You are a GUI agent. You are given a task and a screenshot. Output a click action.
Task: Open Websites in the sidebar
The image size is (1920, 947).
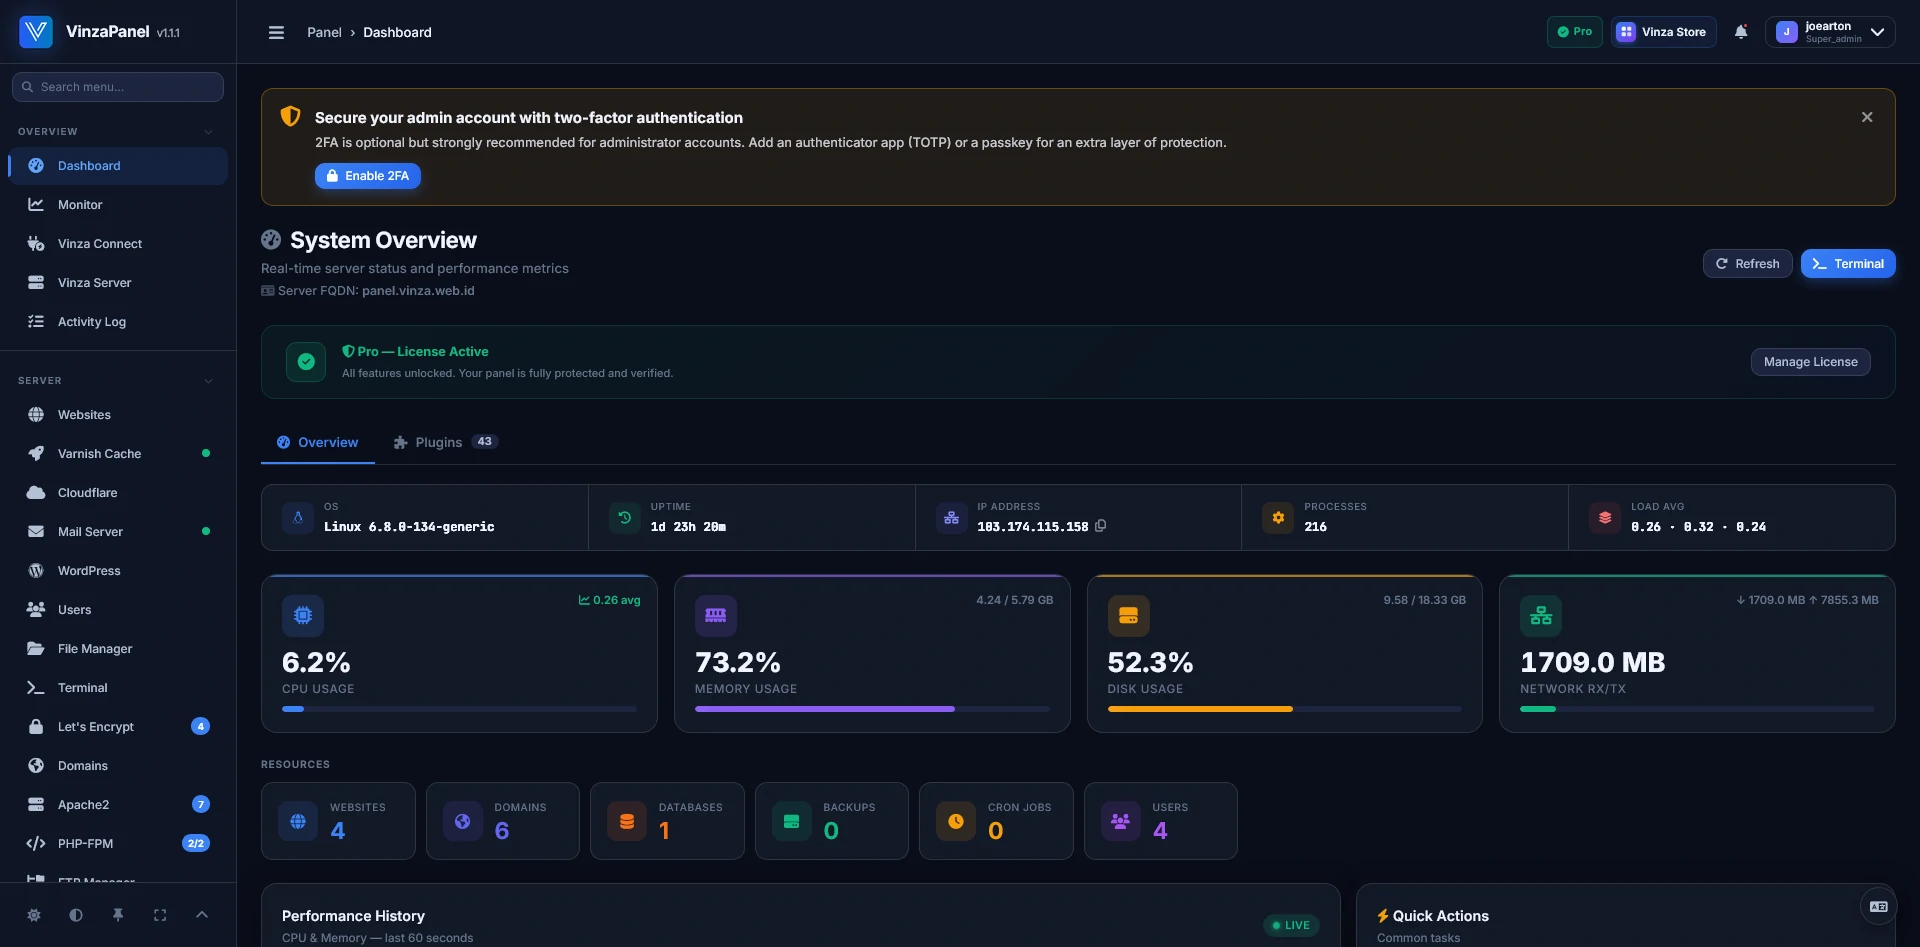tap(118, 415)
